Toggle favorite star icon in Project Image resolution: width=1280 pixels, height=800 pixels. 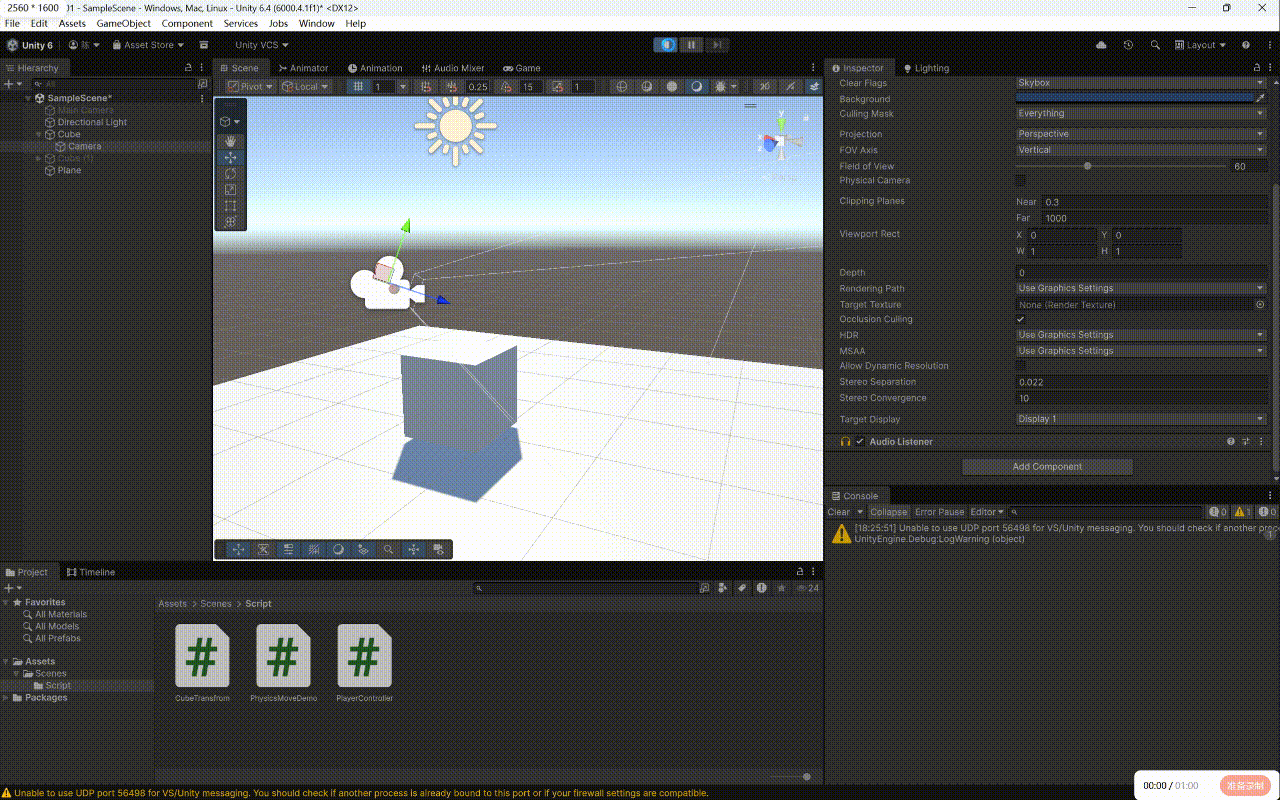point(780,588)
